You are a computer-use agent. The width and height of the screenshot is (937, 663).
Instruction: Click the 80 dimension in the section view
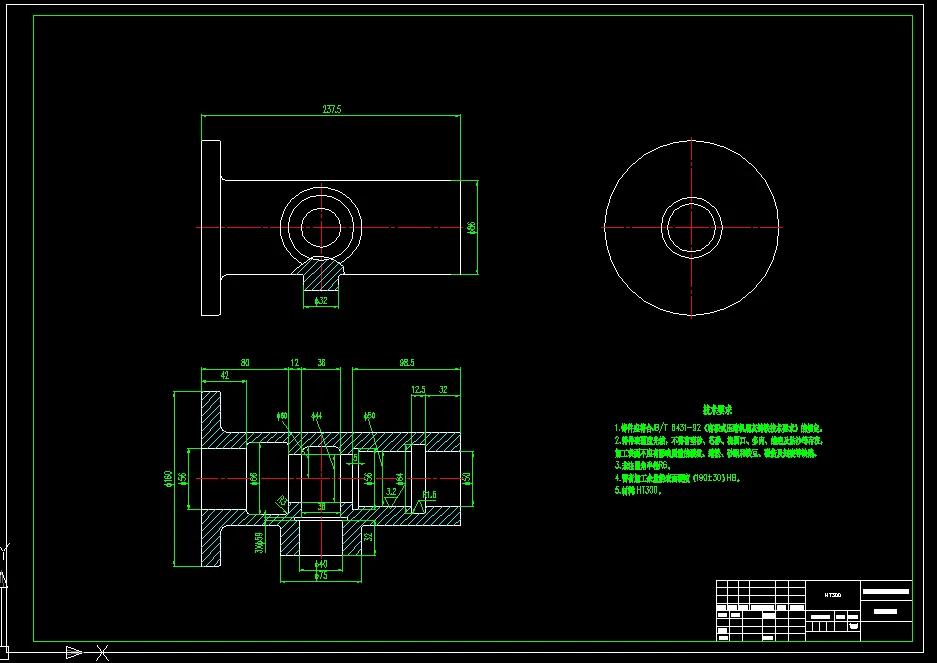pyautogui.click(x=245, y=362)
